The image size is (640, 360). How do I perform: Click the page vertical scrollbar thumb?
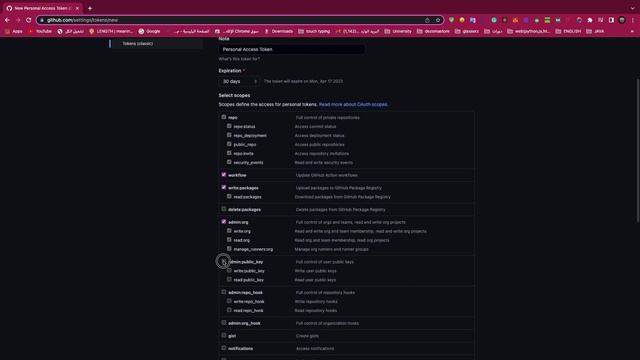(638, 151)
